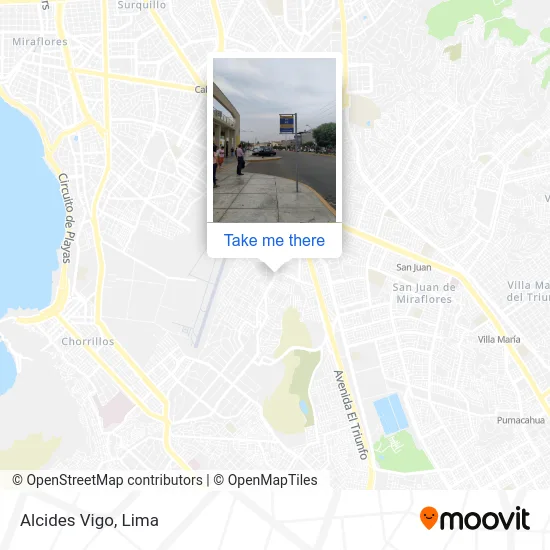Click the OpenStreetMap contributors attribution

[107, 480]
